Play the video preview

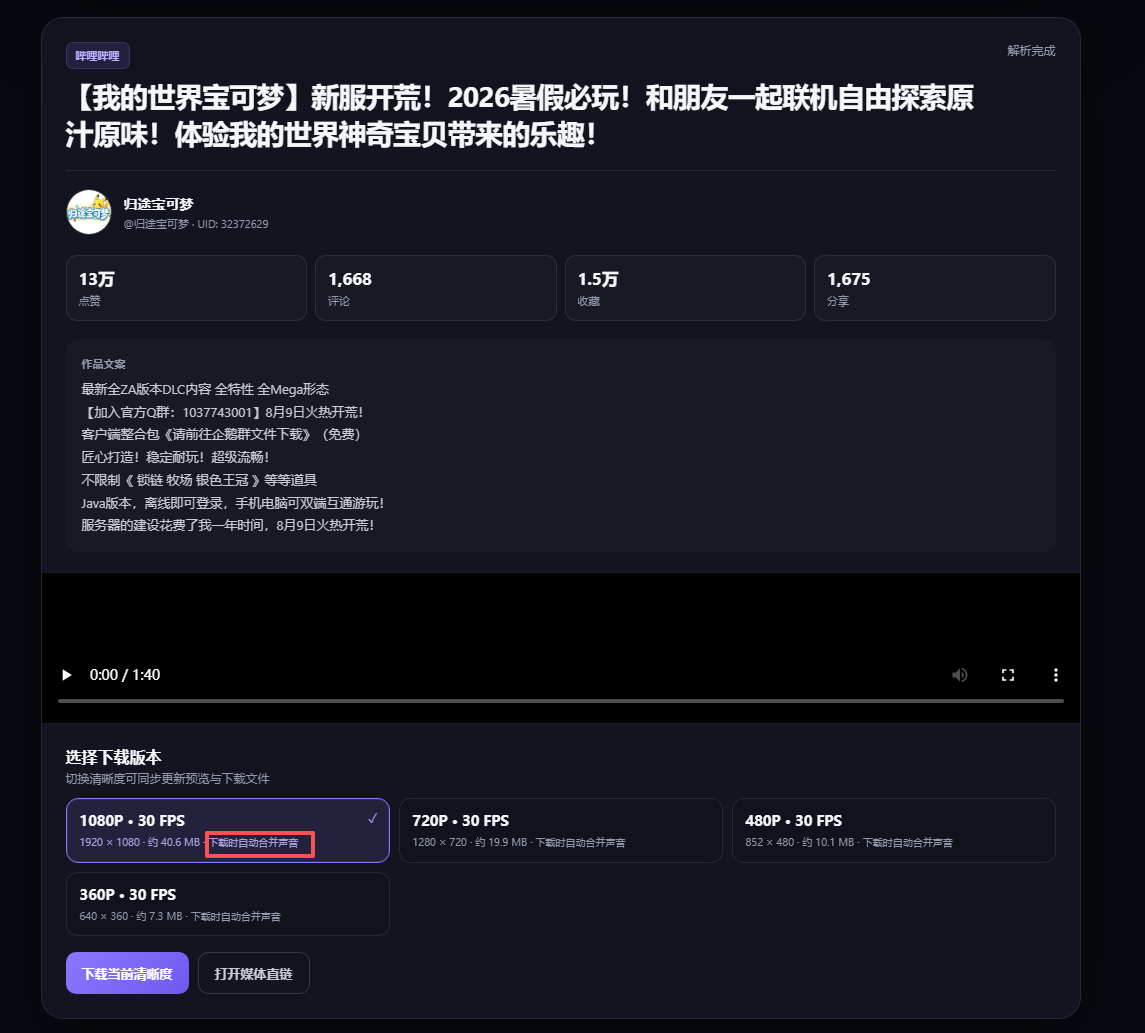pyautogui.click(x=66, y=675)
